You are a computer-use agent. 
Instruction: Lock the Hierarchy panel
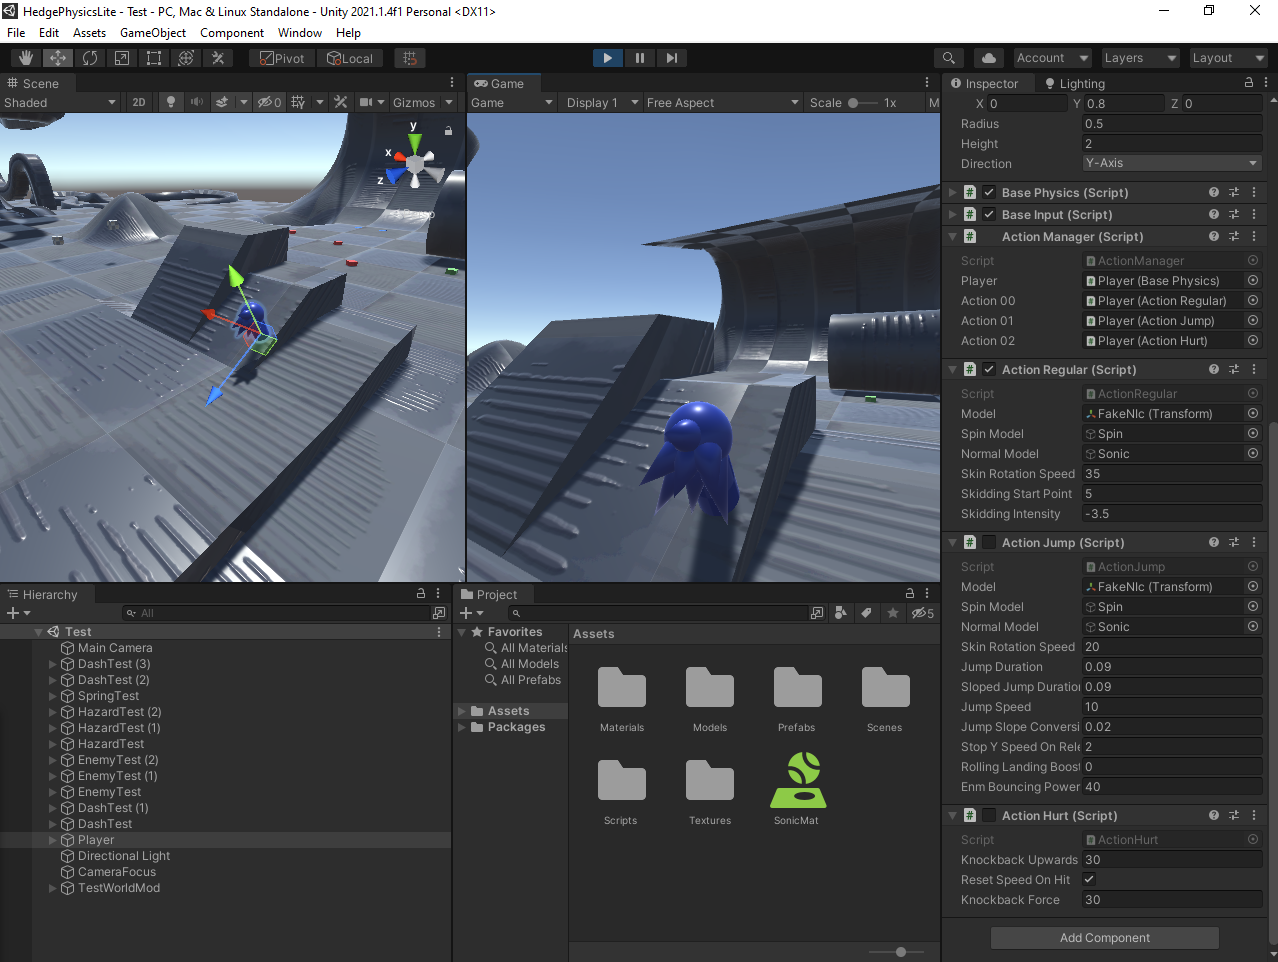pos(421,594)
